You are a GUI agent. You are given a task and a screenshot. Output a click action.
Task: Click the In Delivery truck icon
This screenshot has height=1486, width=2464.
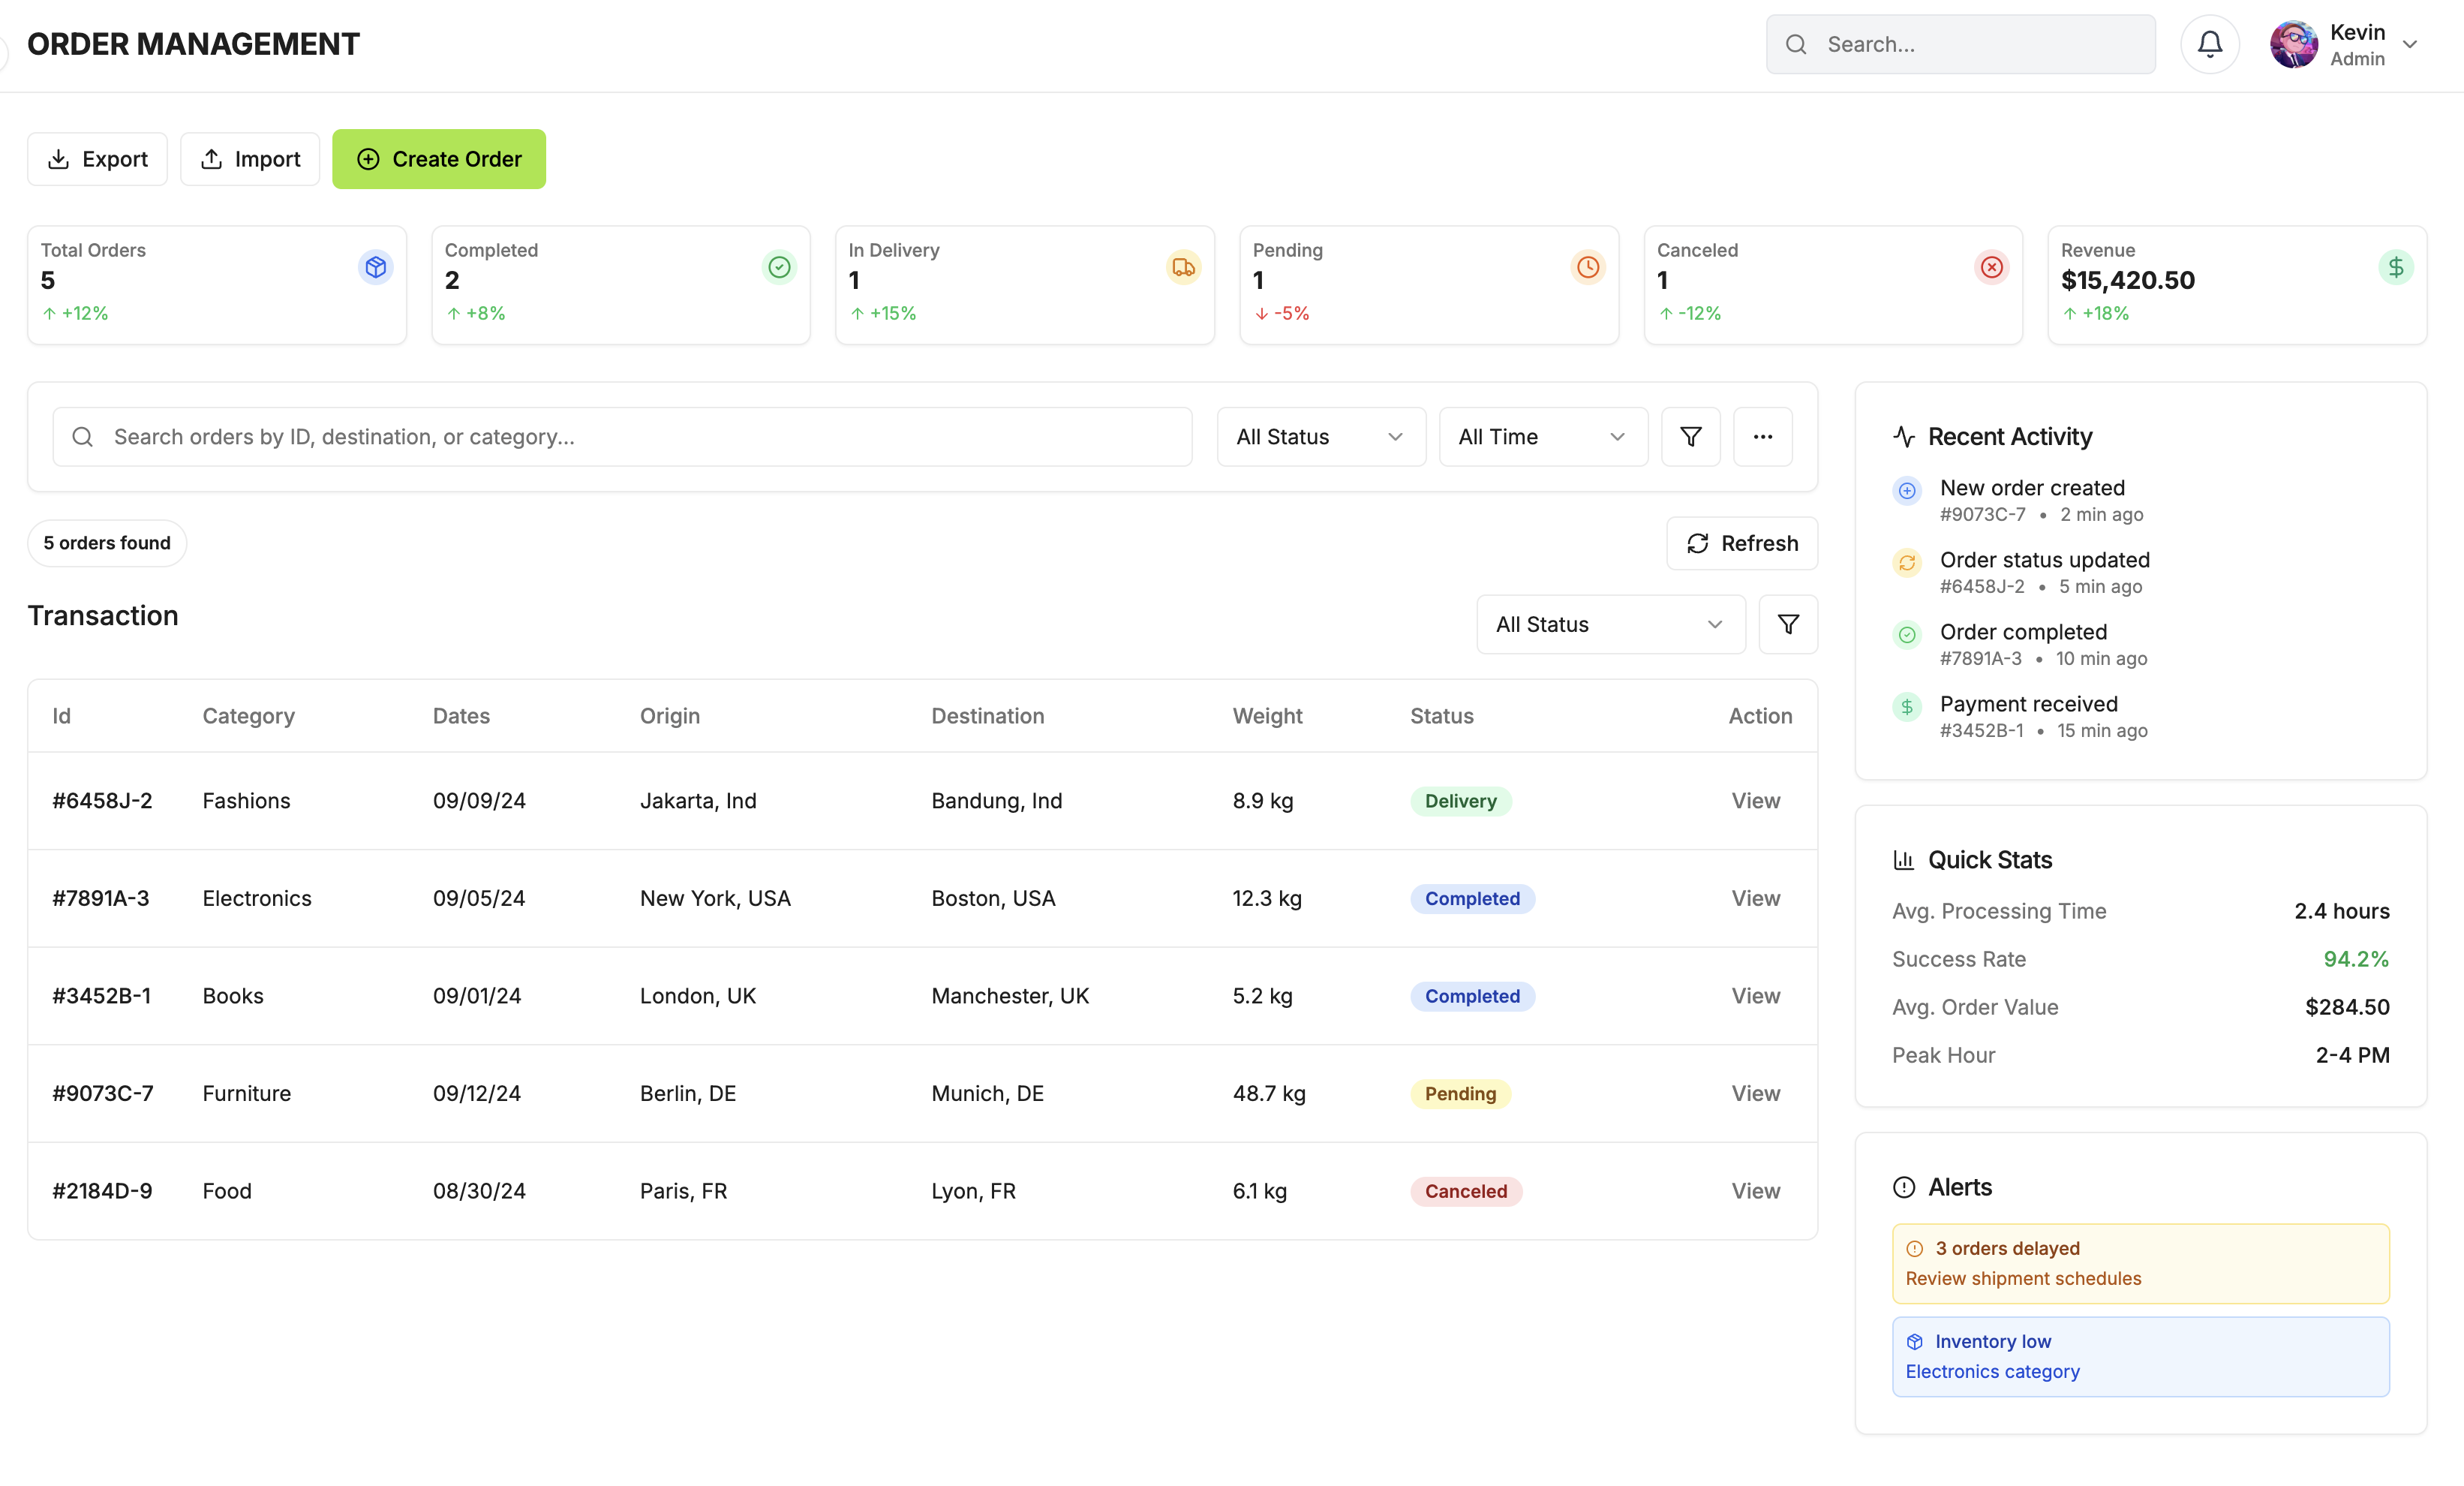tap(1183, 267)
